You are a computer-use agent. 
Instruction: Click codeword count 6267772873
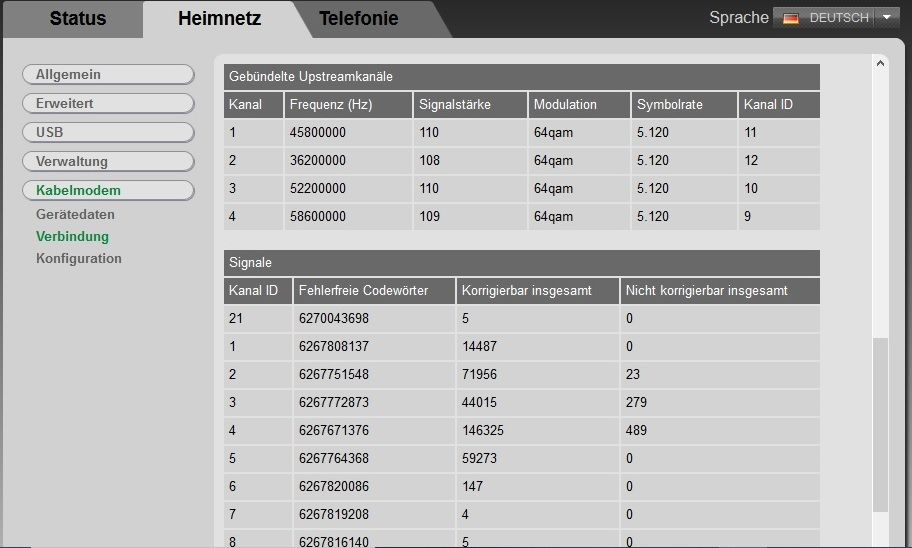[x=334, y=403]
